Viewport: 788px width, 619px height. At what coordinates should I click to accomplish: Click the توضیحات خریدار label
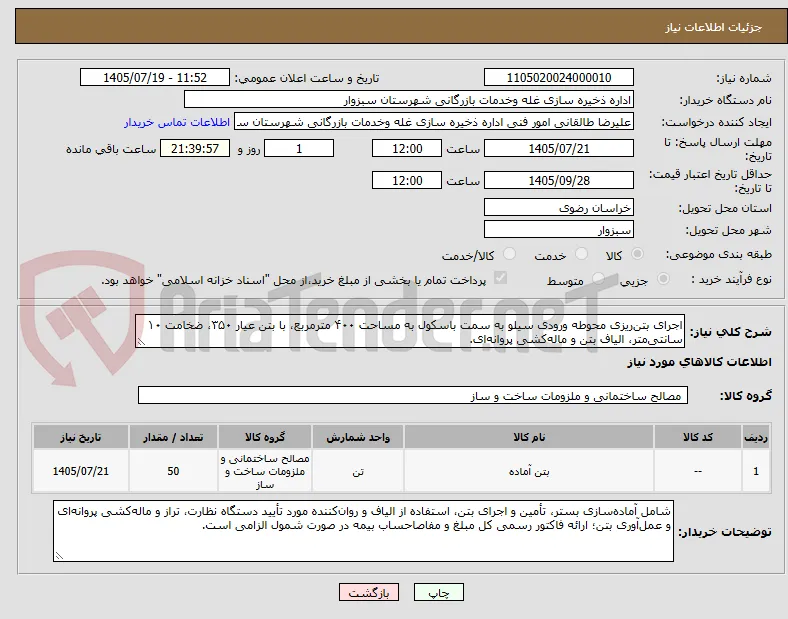coord(725,532)
